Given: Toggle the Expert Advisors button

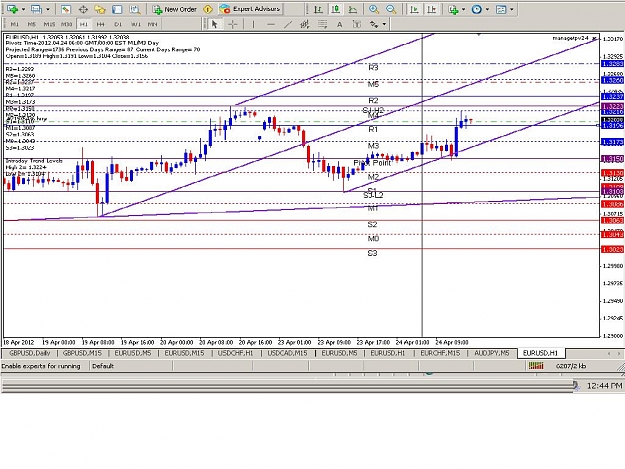Looking at the screenshot, I should [x=250, y=9].
